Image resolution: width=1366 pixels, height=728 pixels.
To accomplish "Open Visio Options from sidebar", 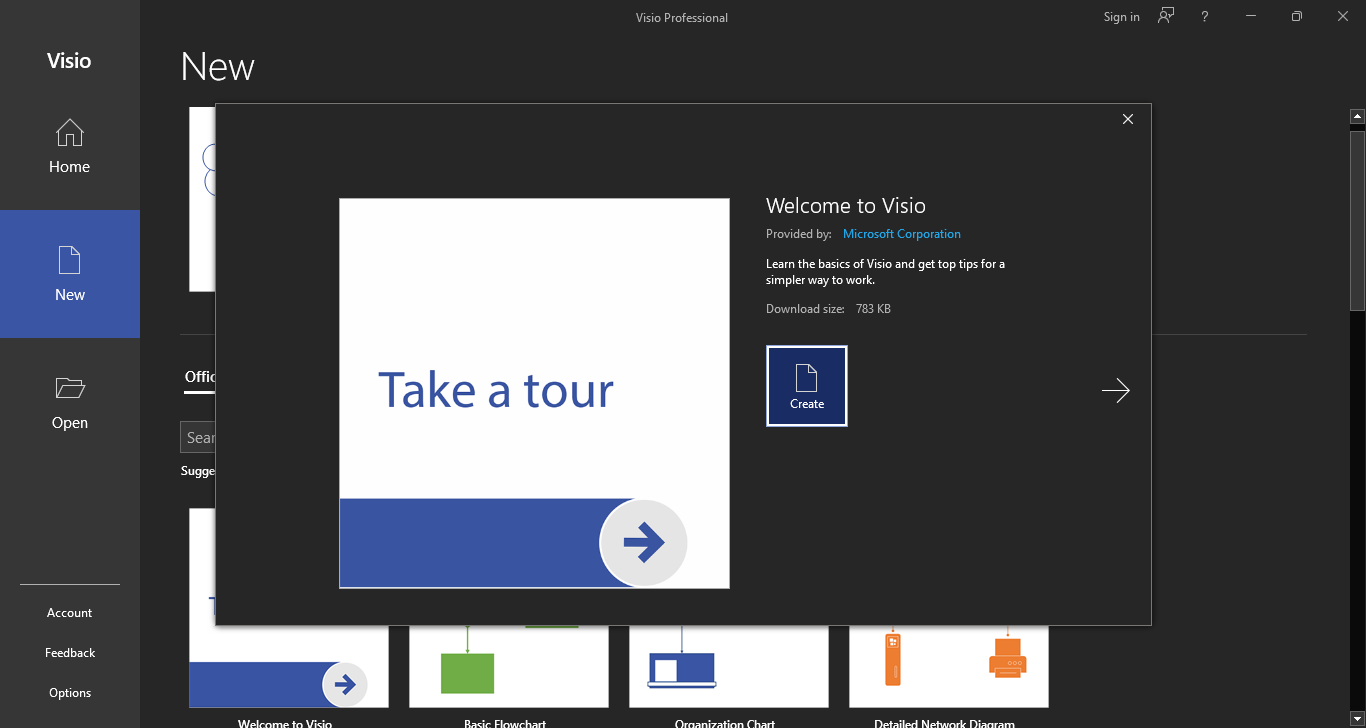I will [x=70, y=693].
